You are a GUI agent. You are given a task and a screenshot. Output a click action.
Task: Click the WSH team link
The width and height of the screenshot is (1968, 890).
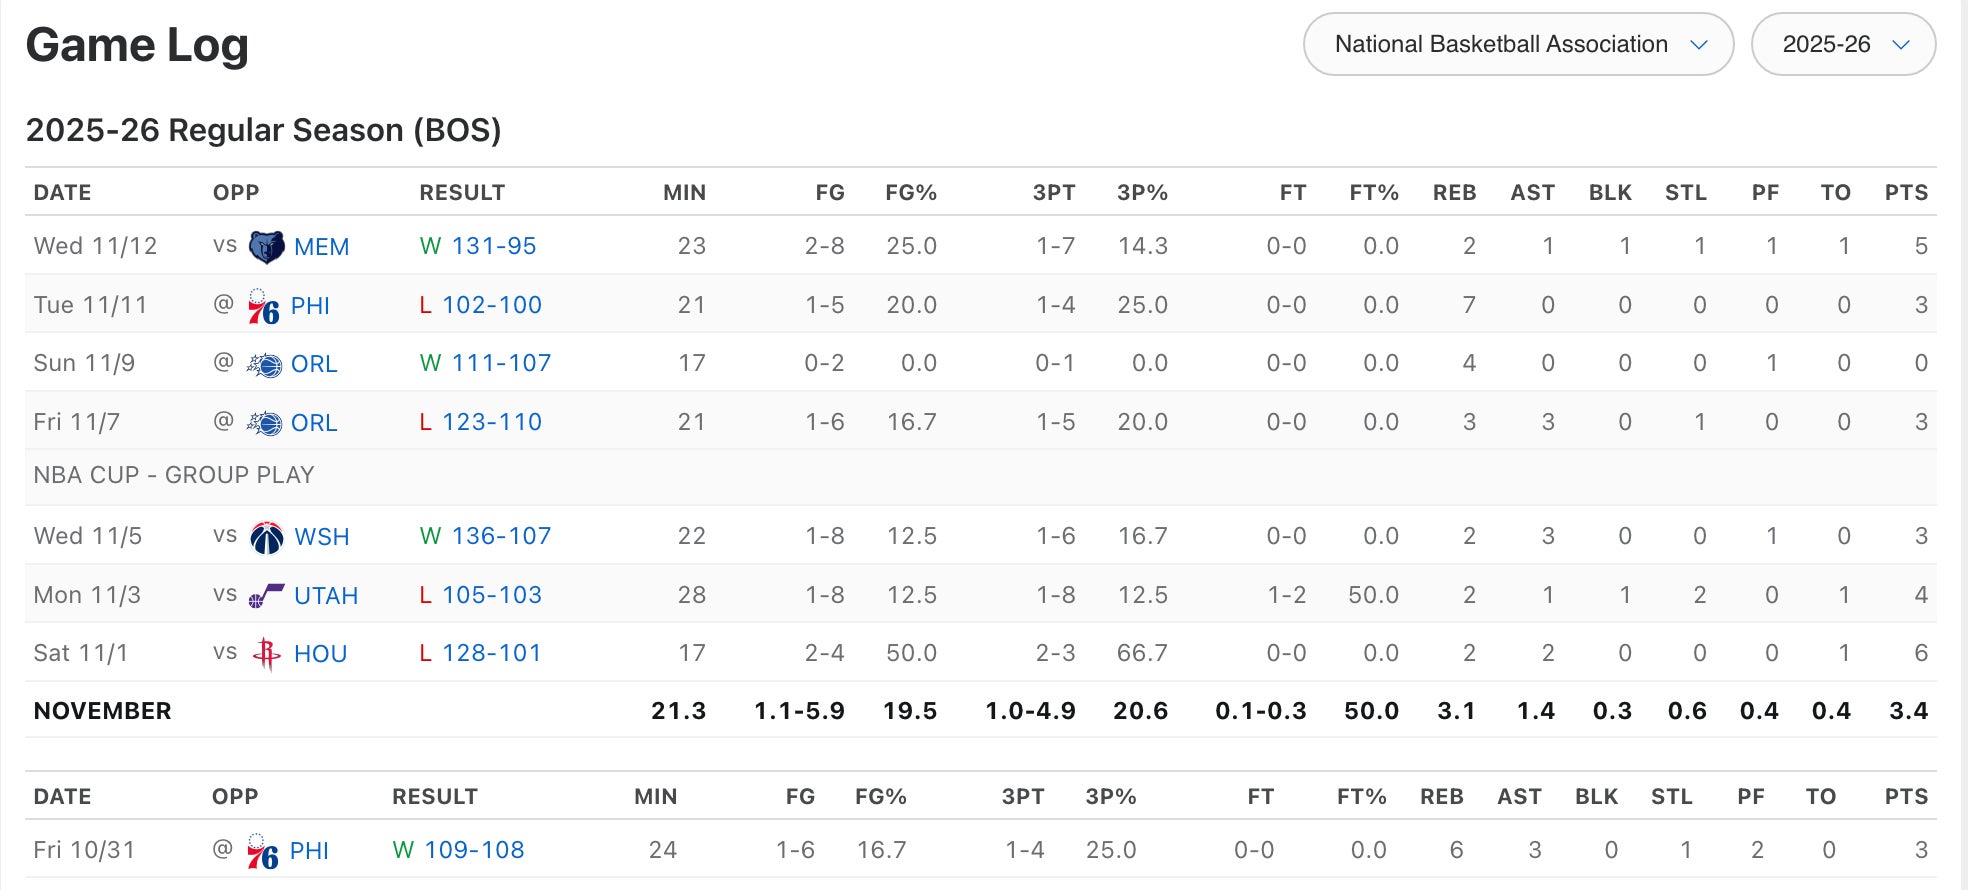point(321,537)
